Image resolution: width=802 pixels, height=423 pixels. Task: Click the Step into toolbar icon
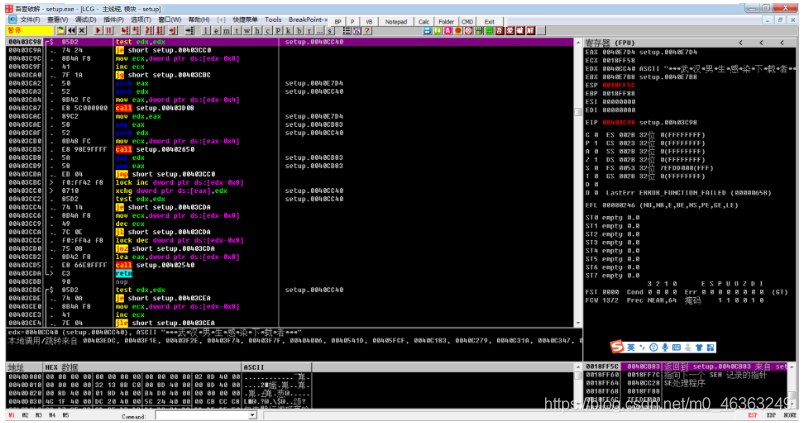(124, 31)
